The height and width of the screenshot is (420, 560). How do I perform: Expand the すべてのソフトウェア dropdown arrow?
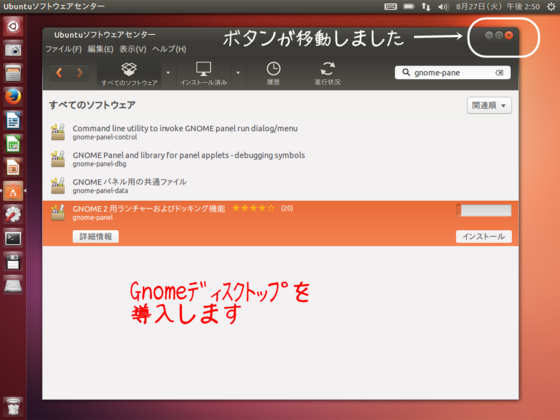168,73
